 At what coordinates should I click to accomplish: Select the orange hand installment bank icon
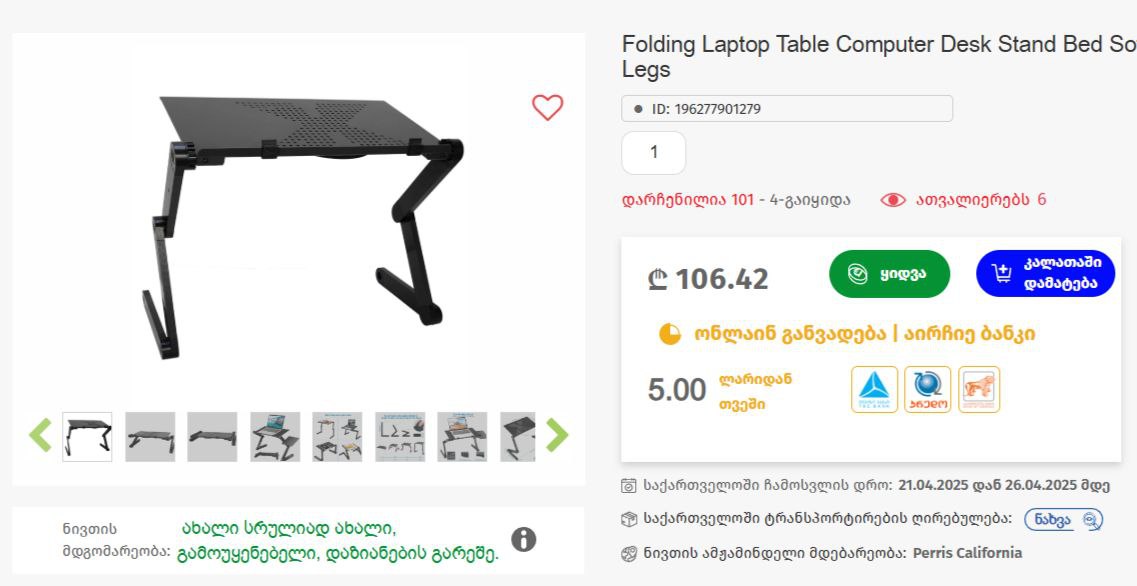[x=979, y=389]
